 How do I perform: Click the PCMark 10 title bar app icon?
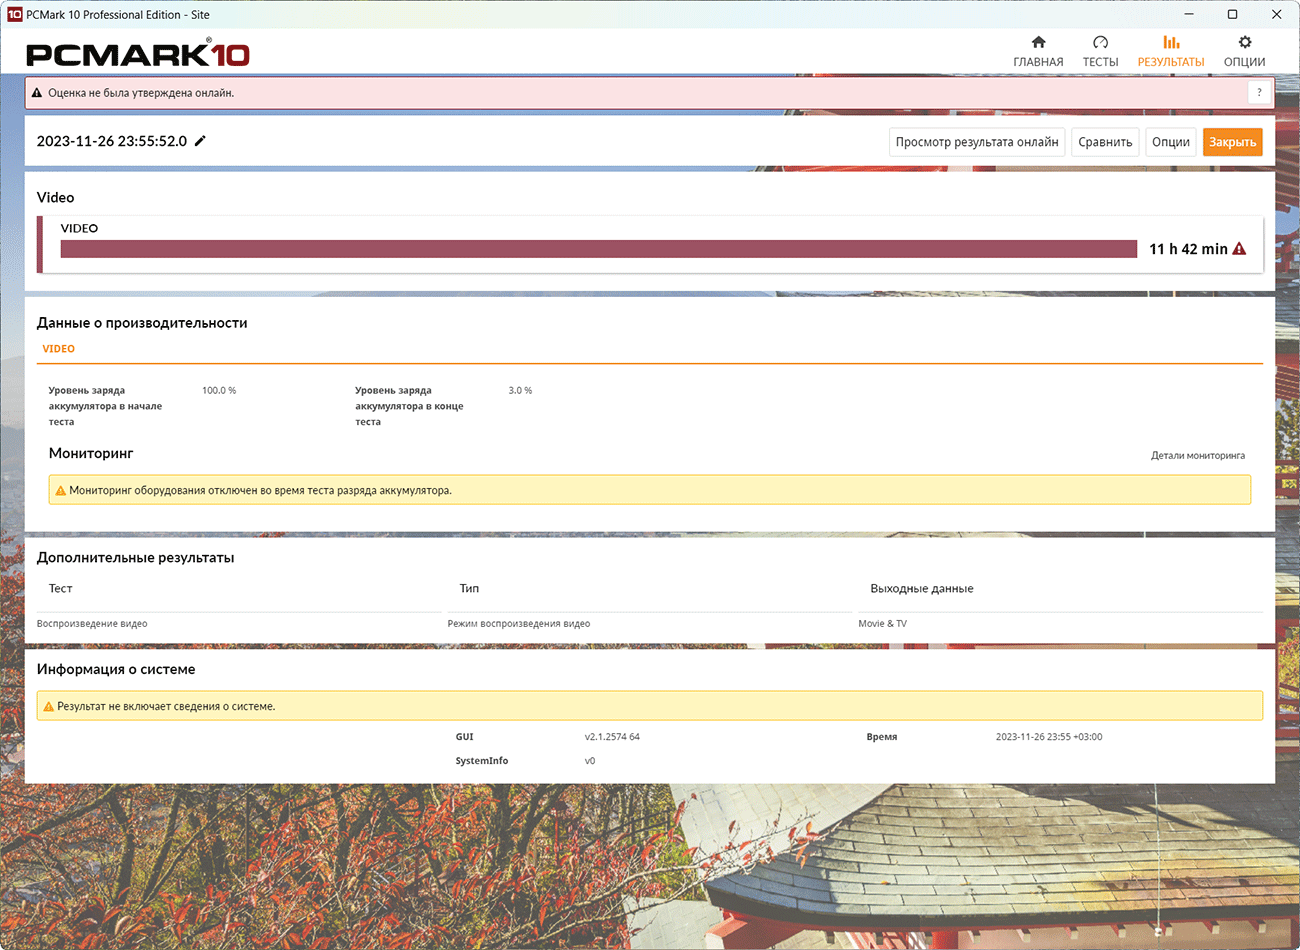[x=14, y=14]
